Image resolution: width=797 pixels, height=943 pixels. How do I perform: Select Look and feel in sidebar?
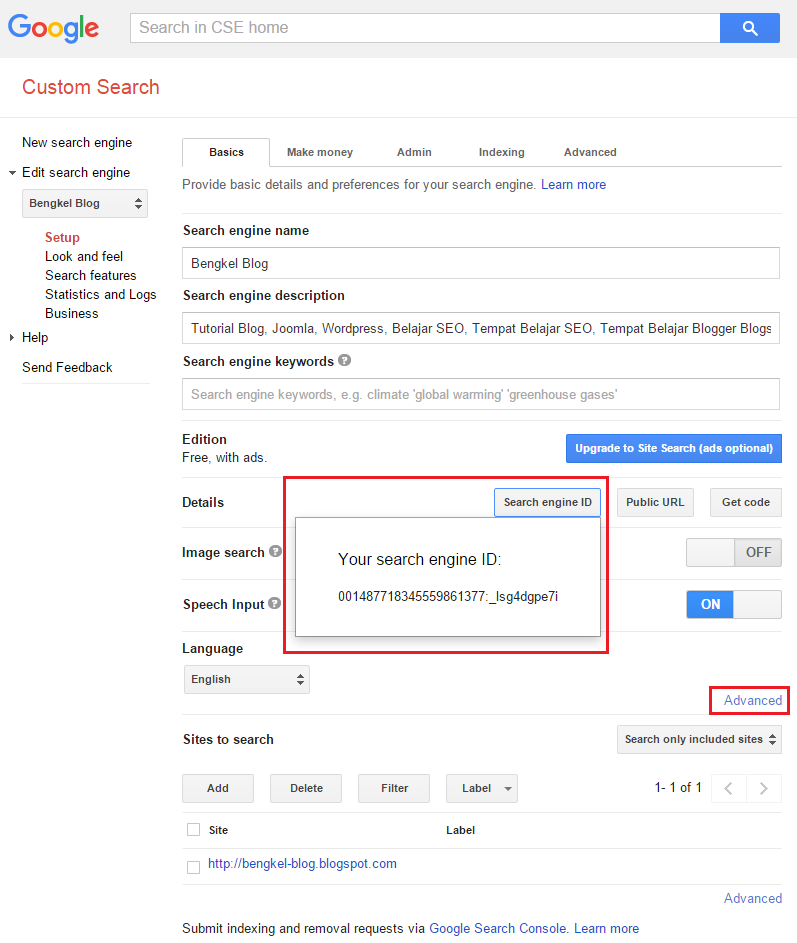click(84, 256)
